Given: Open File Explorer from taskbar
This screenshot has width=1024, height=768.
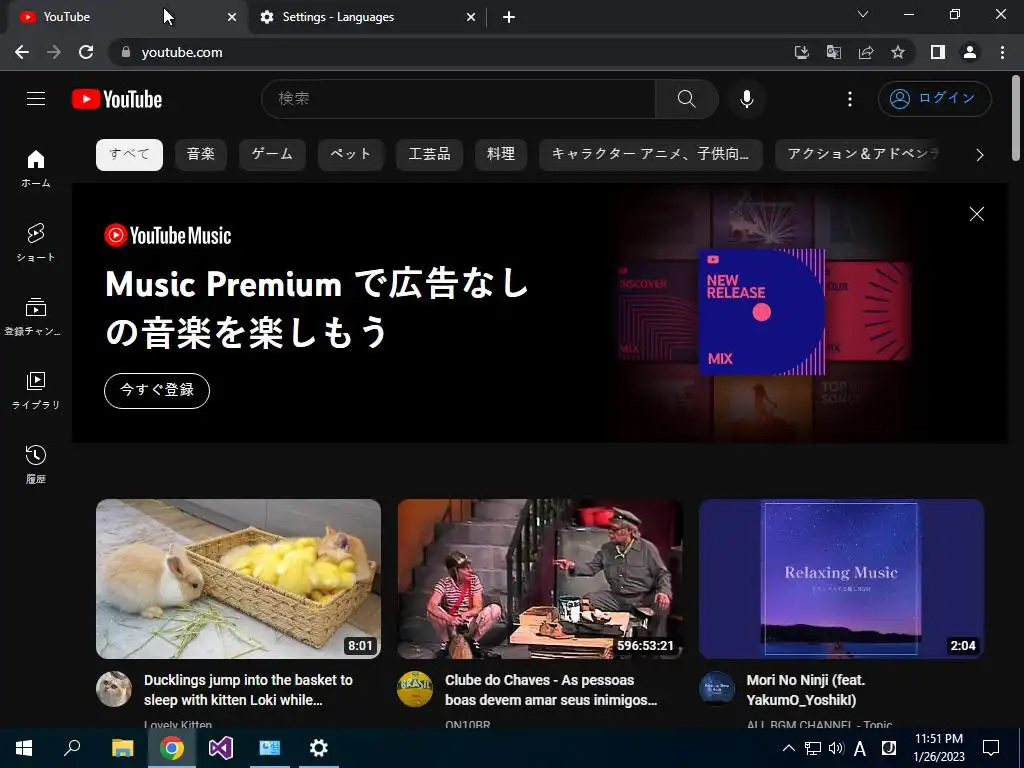Looking at the screenshot, I should 122,748.
